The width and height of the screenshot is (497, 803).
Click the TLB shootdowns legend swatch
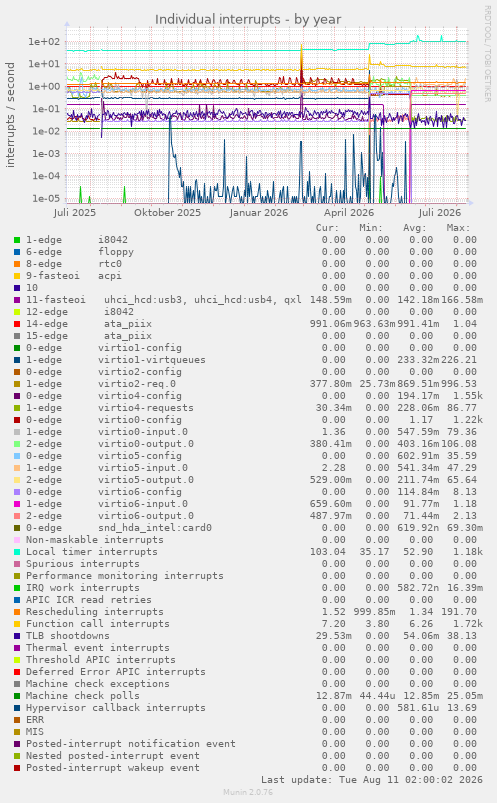click(x=17, y=636)
